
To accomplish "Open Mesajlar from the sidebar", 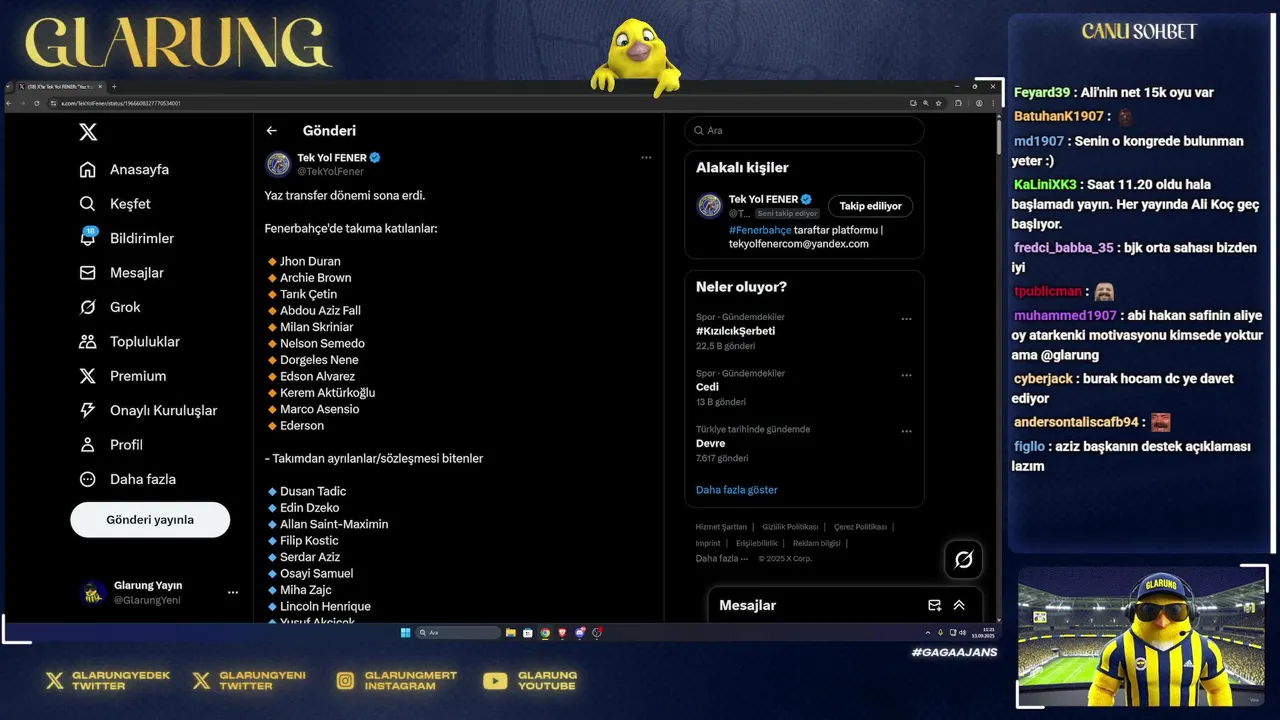I will (121, 273).
